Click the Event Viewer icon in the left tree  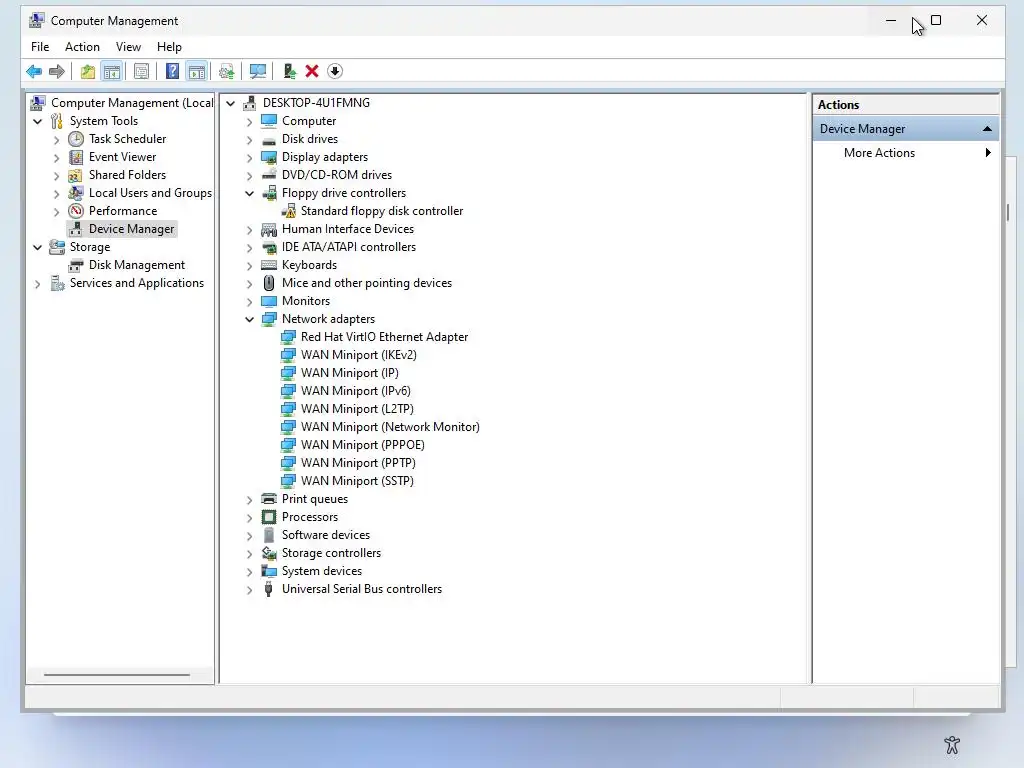click(76, 157)
